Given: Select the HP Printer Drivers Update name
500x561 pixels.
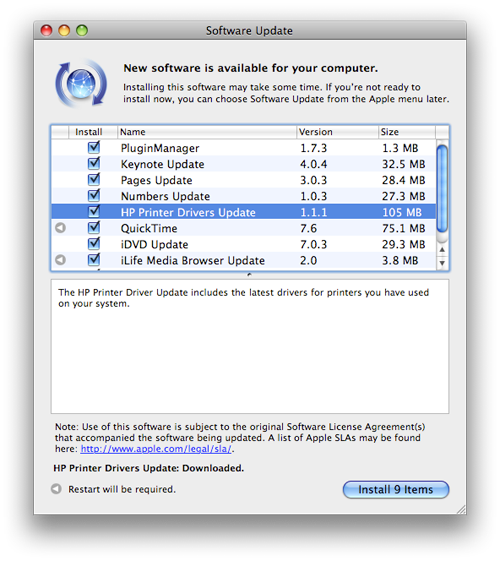Looking at the screenshot, I should point(188,213).
